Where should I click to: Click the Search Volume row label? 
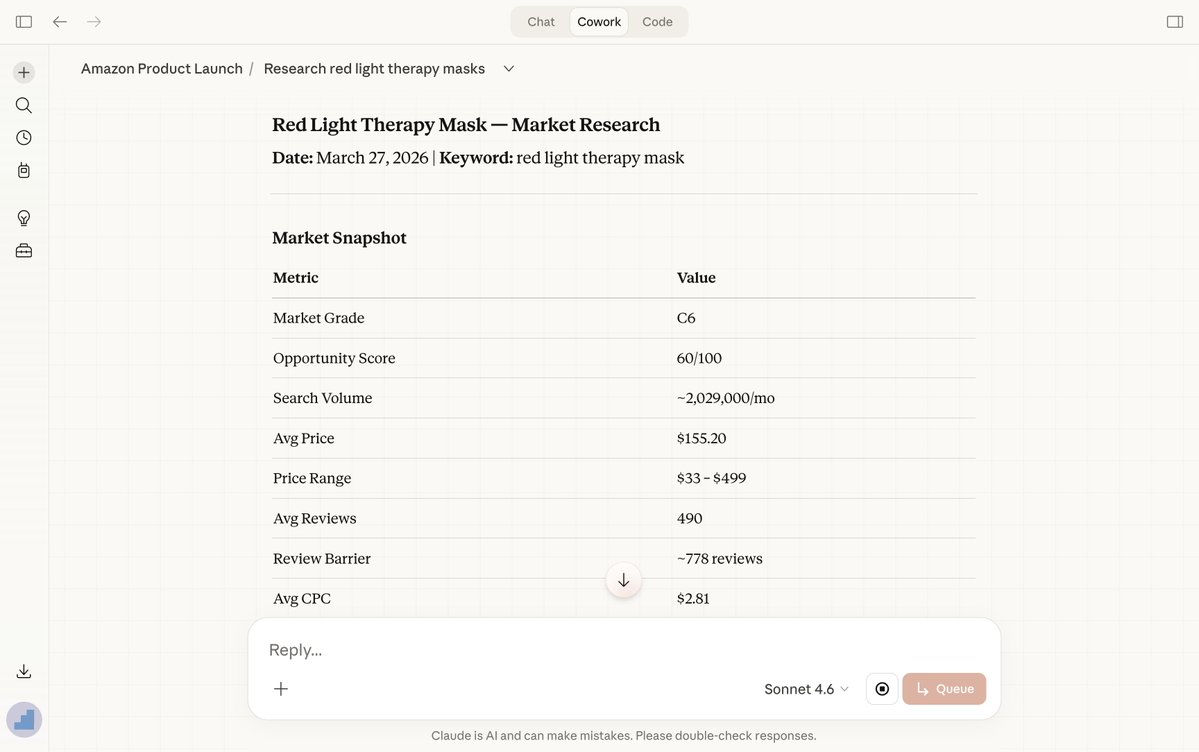(323, 399)
